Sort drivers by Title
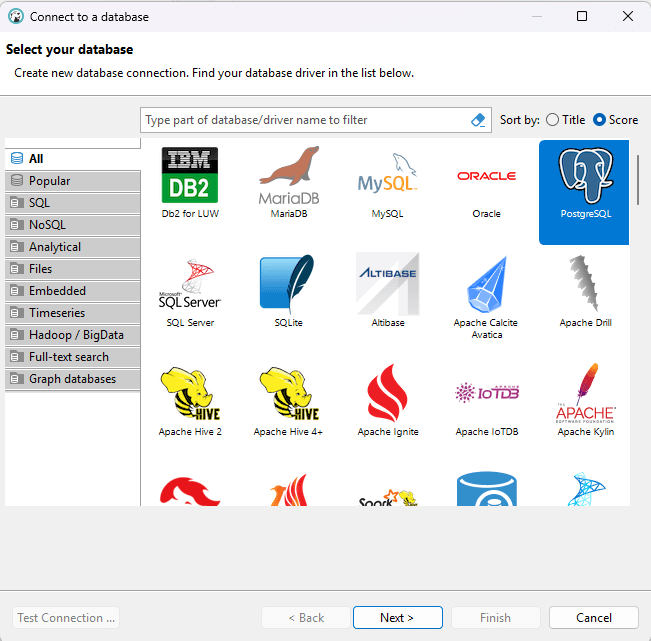This screenshot has height=641, width=651. (x=553, y=120)
